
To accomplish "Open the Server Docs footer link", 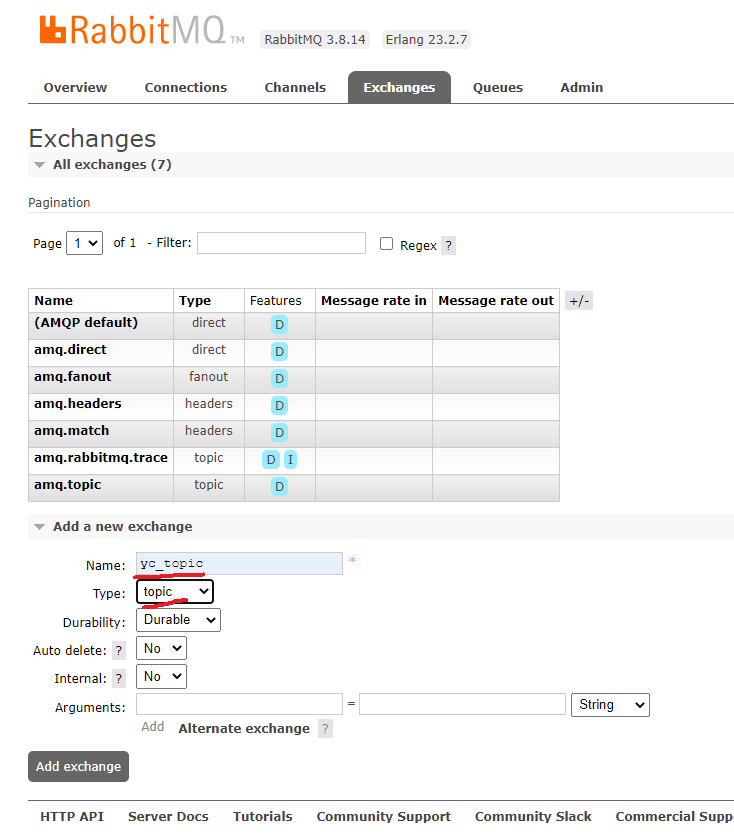I will pyautogui.click(x=168, y=816).
